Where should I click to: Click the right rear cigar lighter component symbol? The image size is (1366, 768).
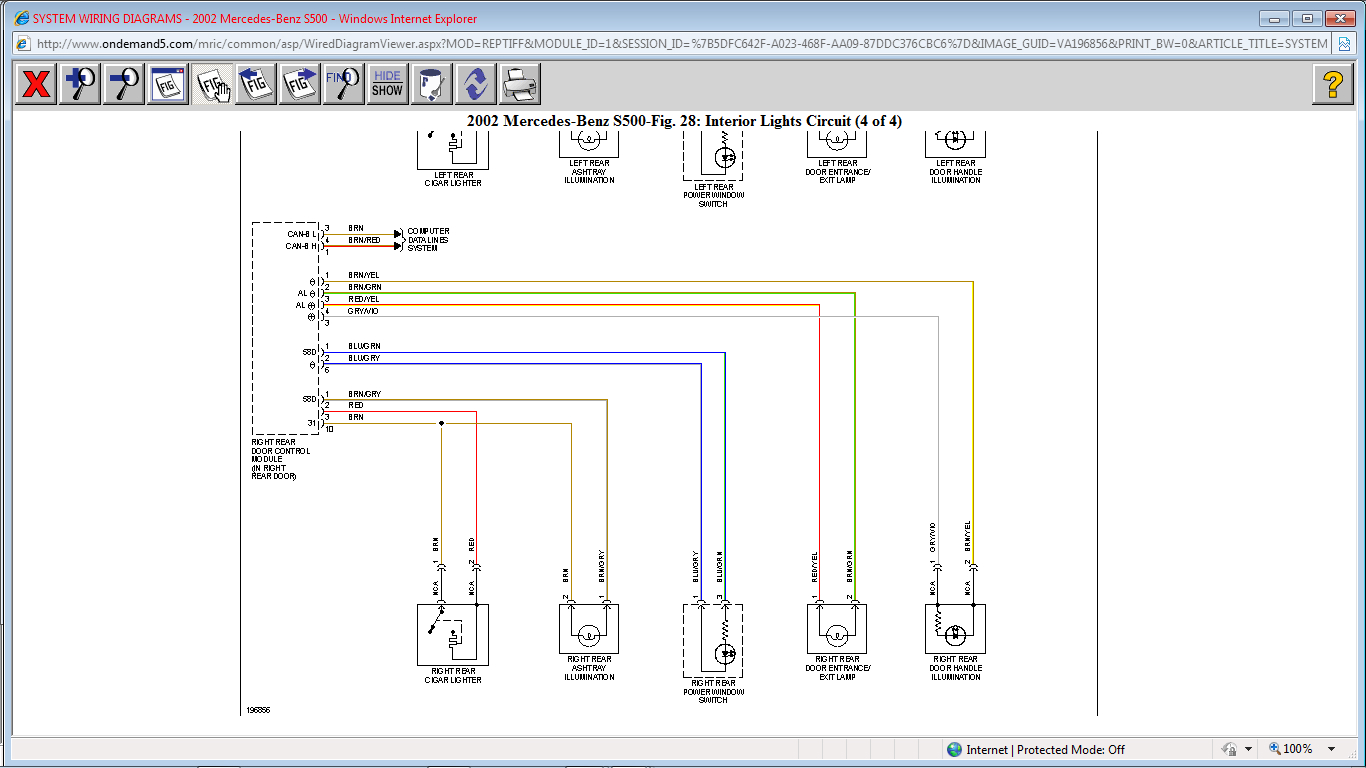point(453,635)
